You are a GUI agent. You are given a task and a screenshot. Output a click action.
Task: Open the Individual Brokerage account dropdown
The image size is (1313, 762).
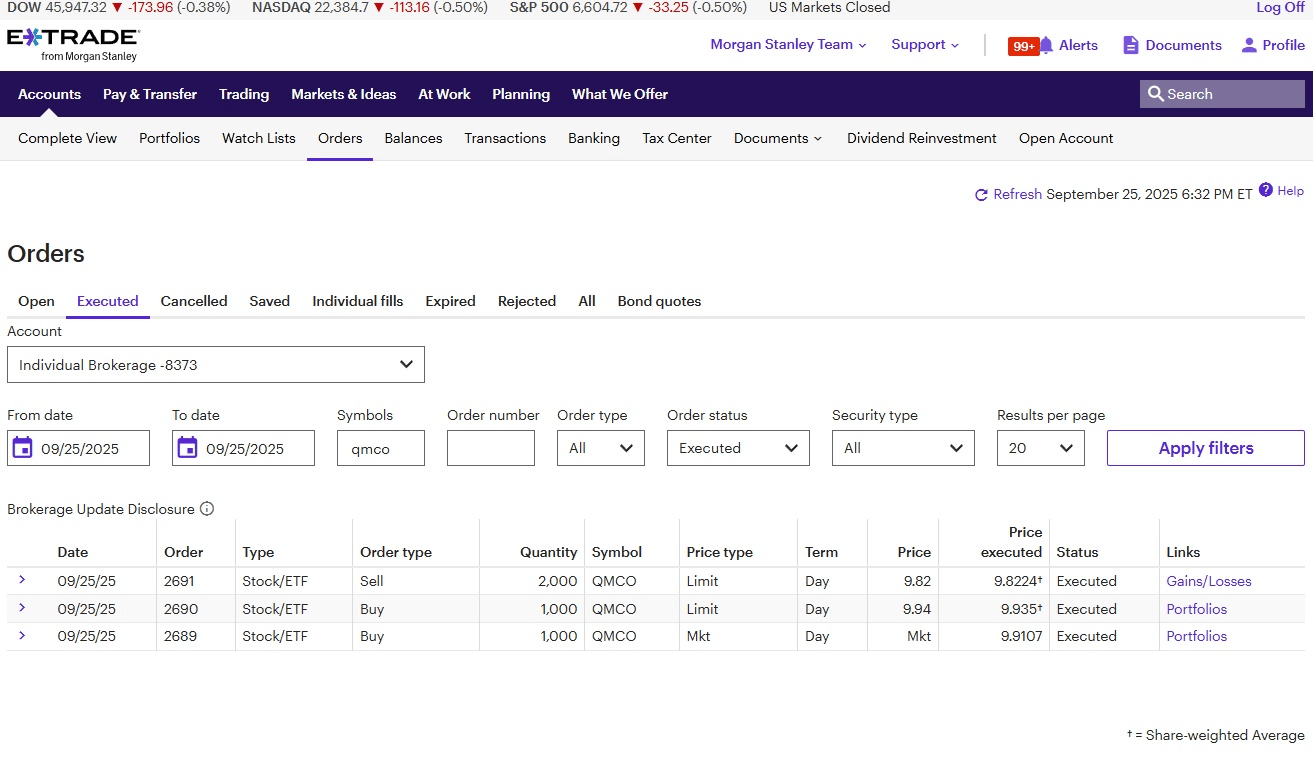click(x=215, y=365)
